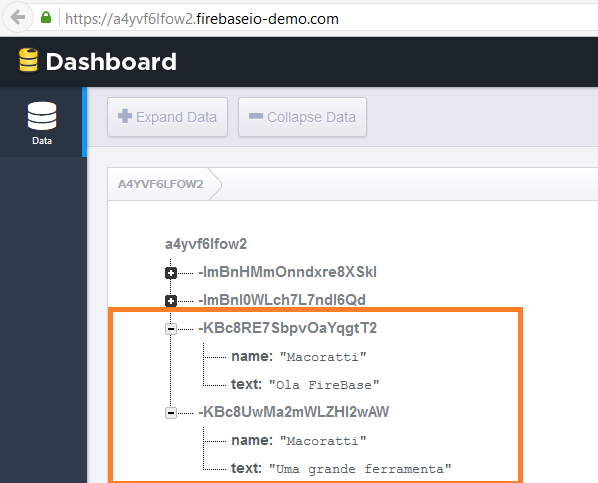Click the browser back arrow icon
Image resolution: width=598 pixels, height=483 pixels.
pos(18,17)
